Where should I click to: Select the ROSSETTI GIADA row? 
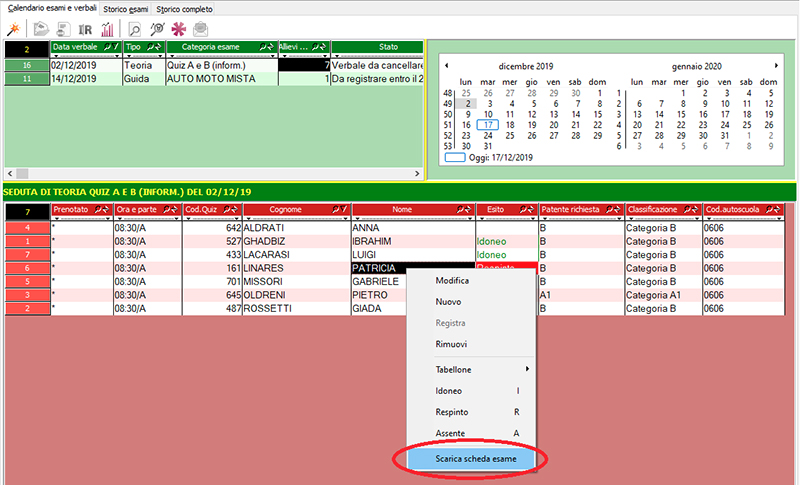pyautogui.click(x=300, y=308)
